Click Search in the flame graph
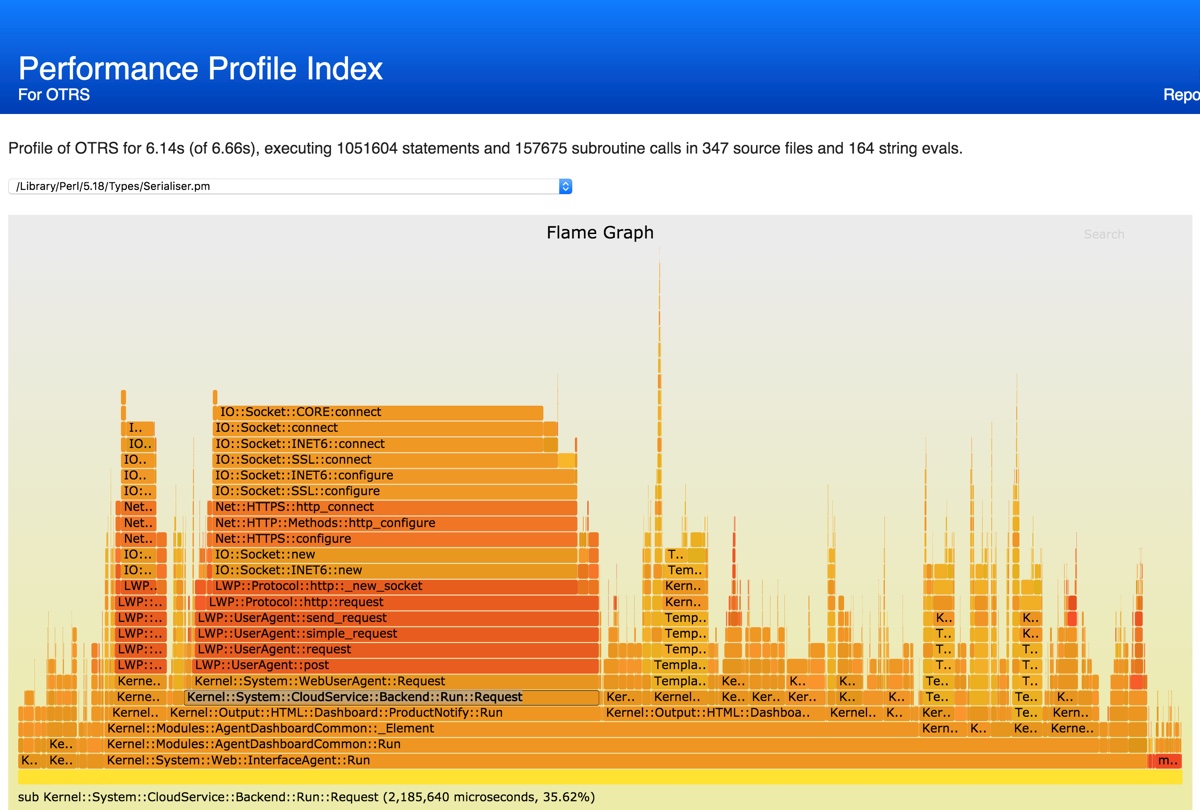Screen dimensions: 1200x810 (1103, 234)
